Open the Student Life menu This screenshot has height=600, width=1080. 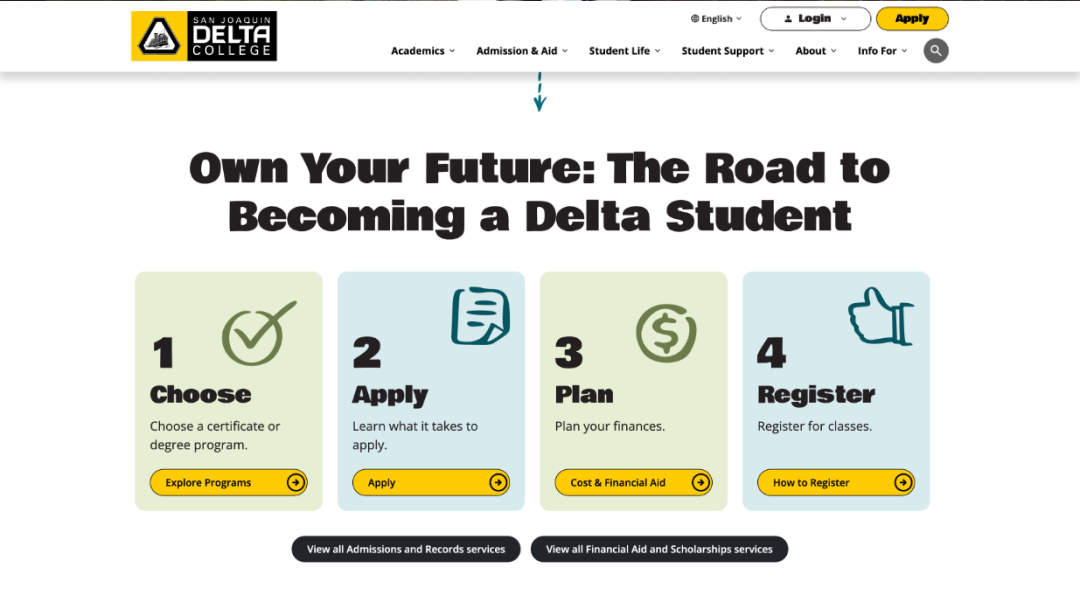(624, 51)
